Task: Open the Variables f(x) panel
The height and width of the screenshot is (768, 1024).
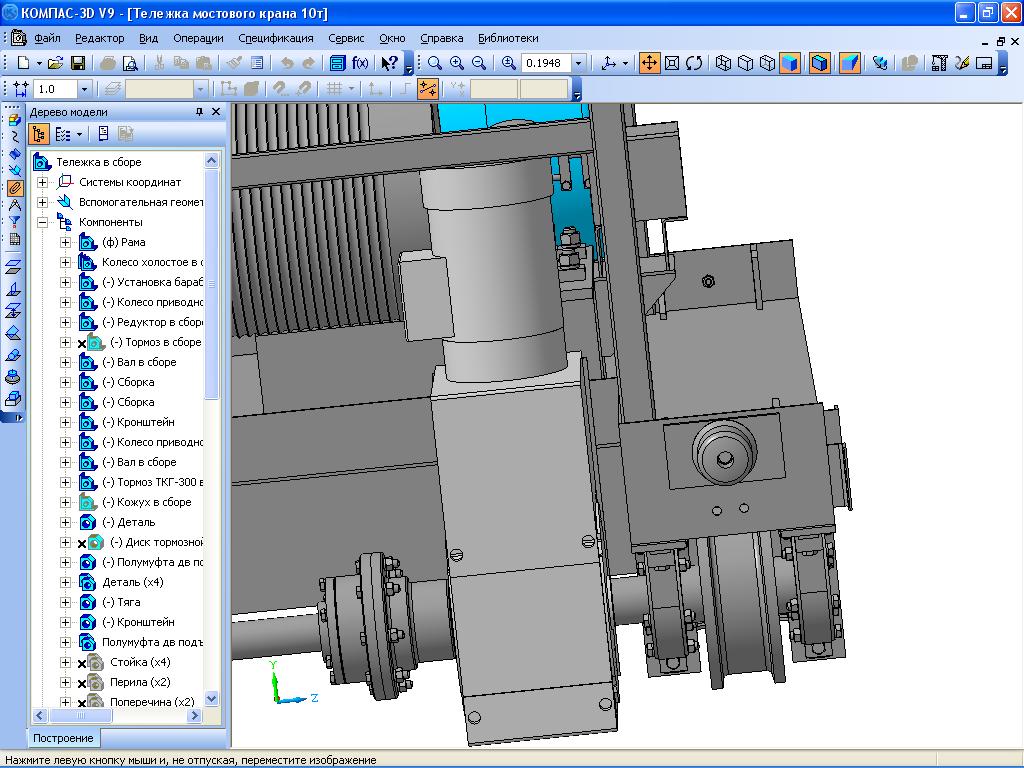Action: click(360, 63)
